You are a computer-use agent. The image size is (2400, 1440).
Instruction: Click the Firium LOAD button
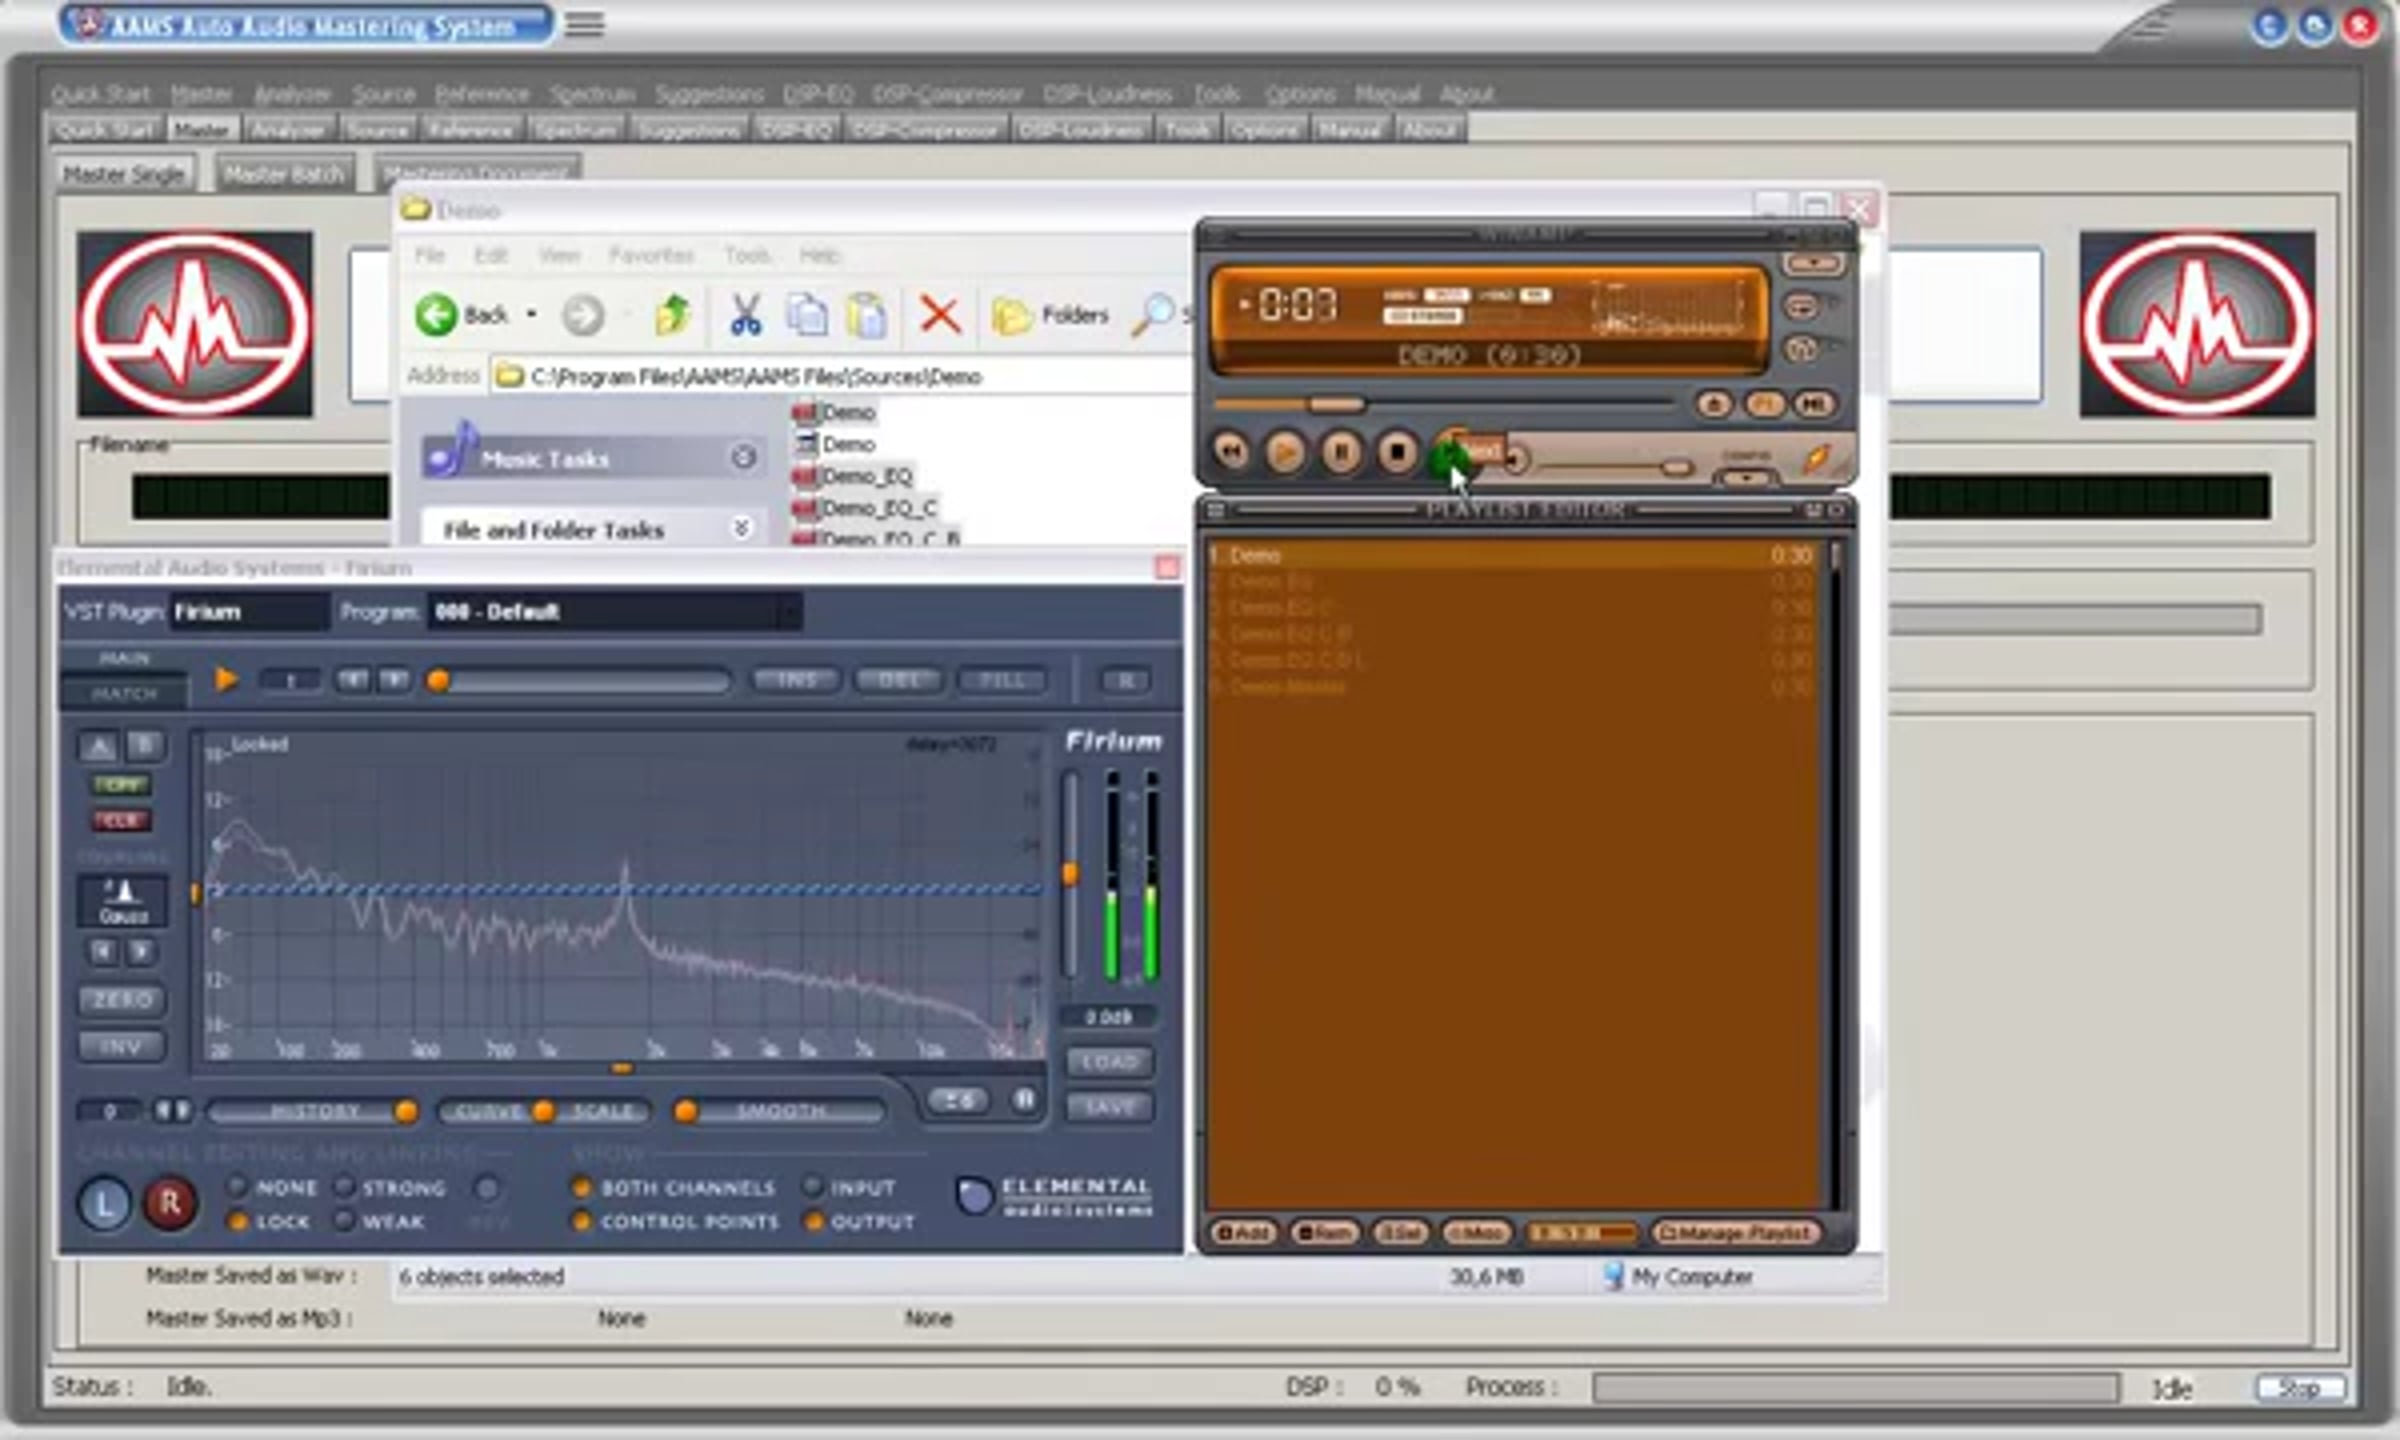(1109, 1061)
